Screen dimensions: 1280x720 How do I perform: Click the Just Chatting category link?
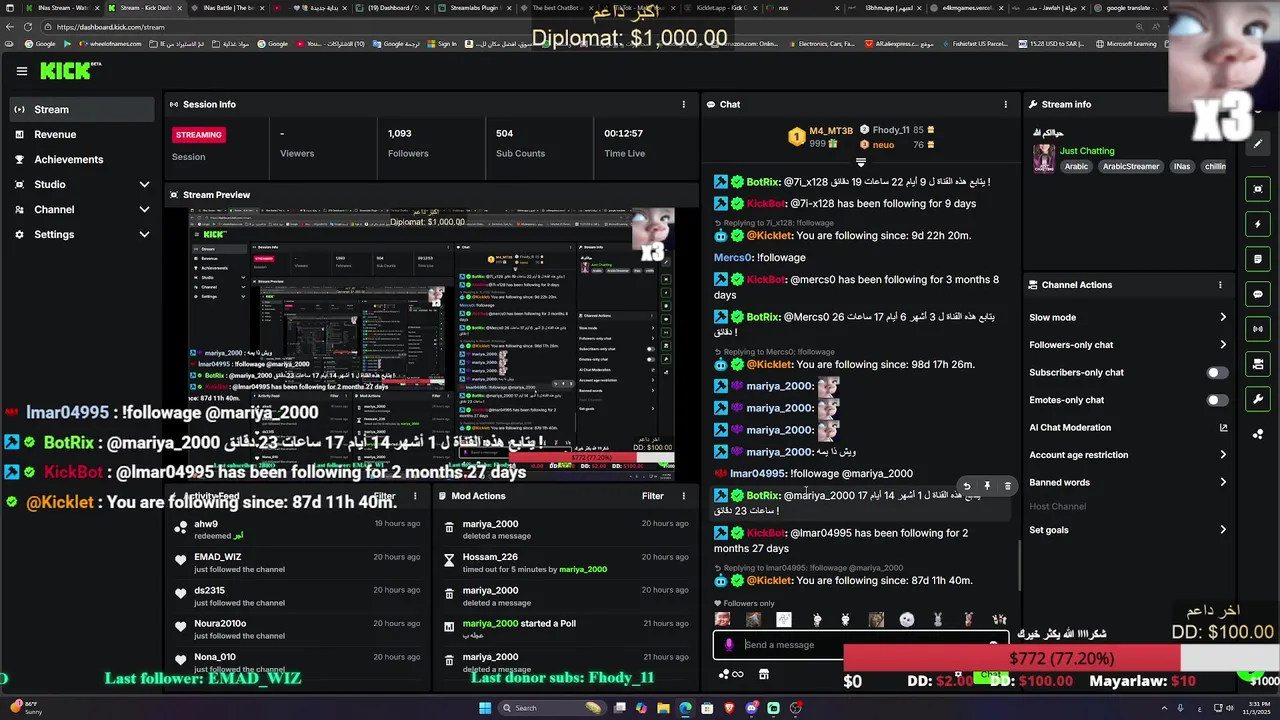(1086, 151)
